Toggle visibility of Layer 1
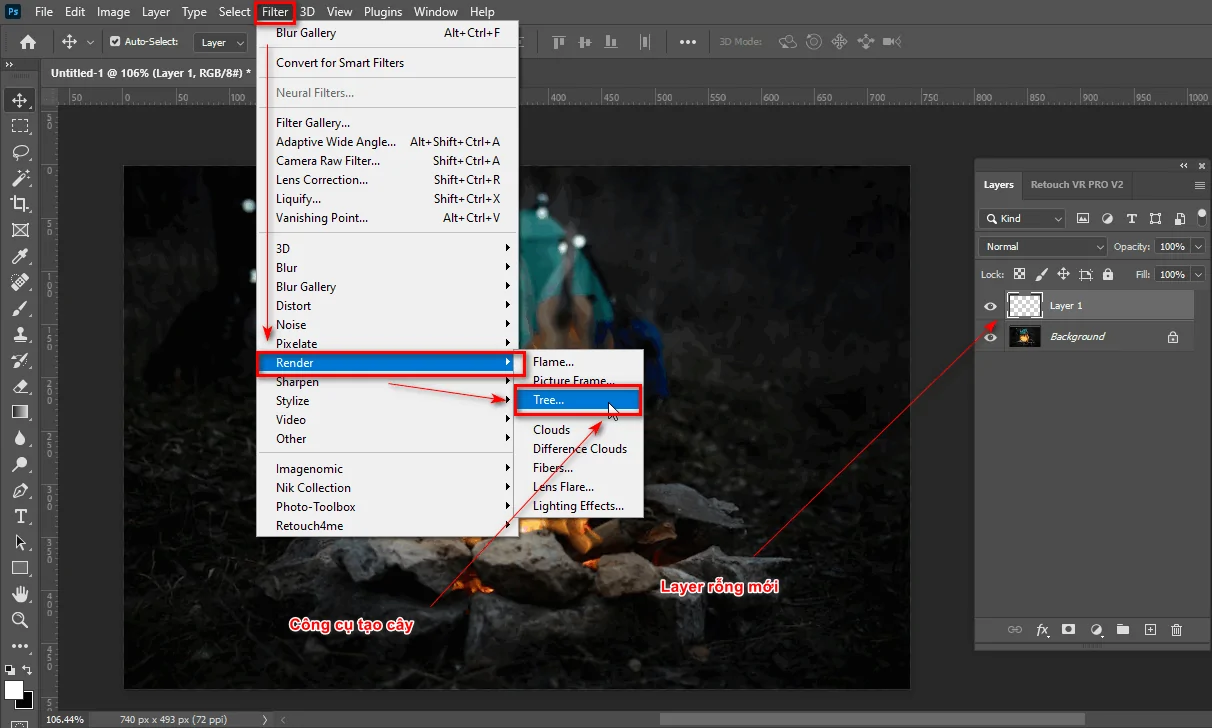1212x728 pixels. pos(990,305)
